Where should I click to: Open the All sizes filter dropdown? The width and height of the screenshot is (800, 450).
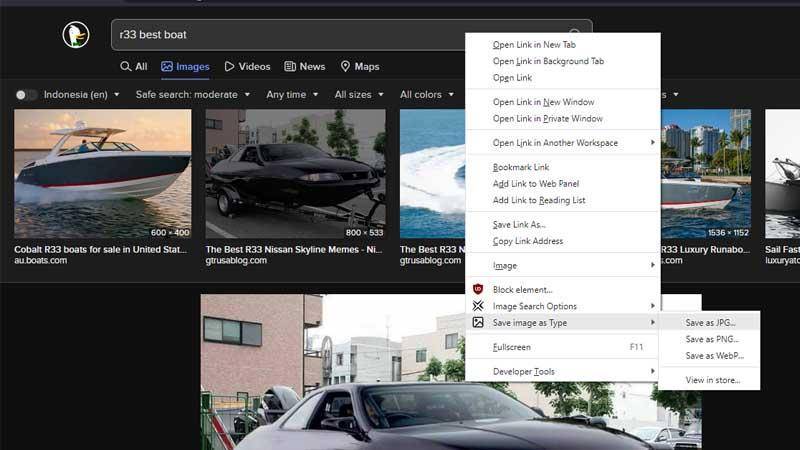pos(359,95)
